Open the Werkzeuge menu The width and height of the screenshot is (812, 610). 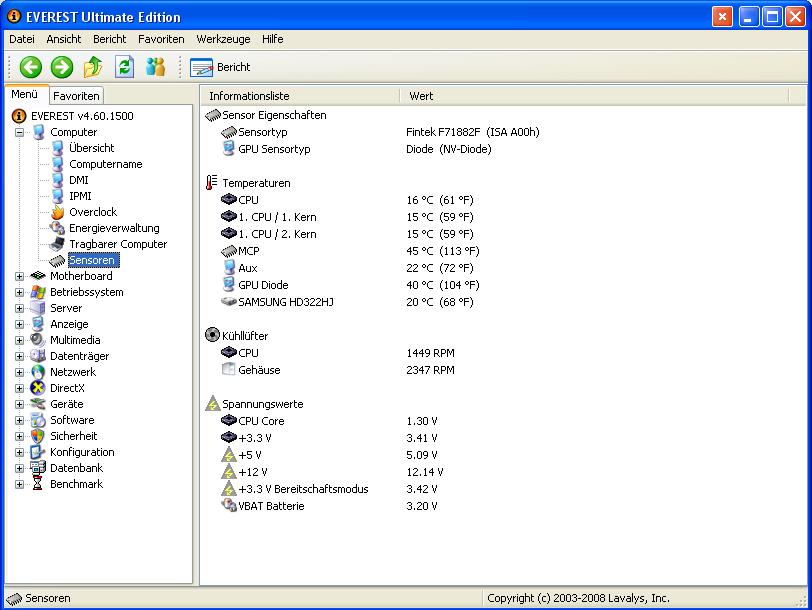click(x=223, y=39)
